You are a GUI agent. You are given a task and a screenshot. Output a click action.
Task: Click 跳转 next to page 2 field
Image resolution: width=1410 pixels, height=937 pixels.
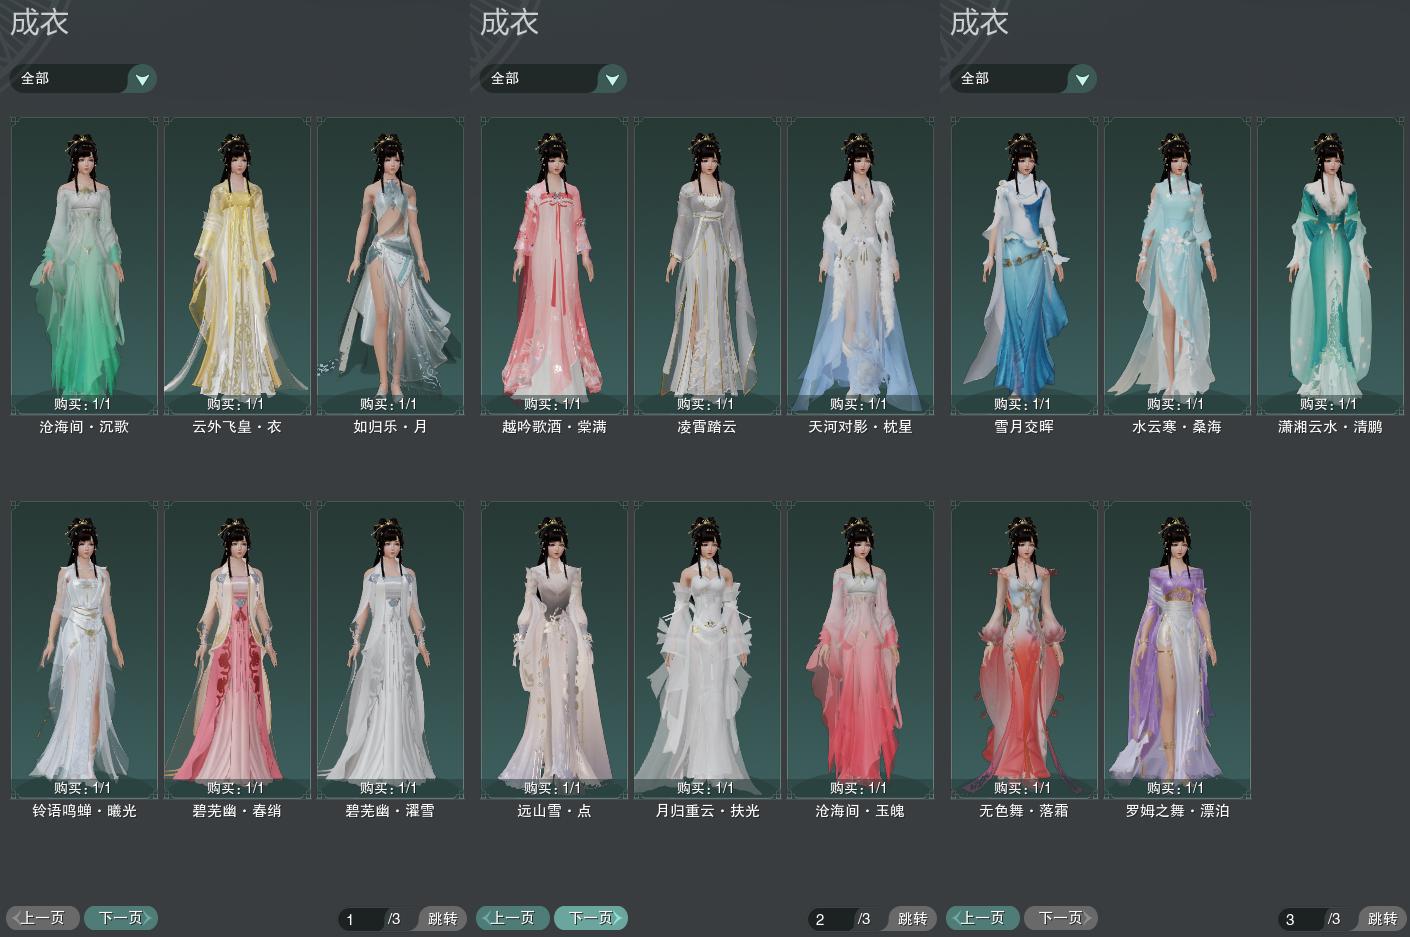coord(911,919)
